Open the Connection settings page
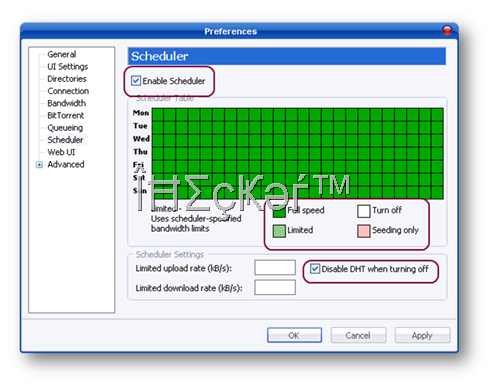The height and width of the screenshot is (392, 497). tap(68, 91)
